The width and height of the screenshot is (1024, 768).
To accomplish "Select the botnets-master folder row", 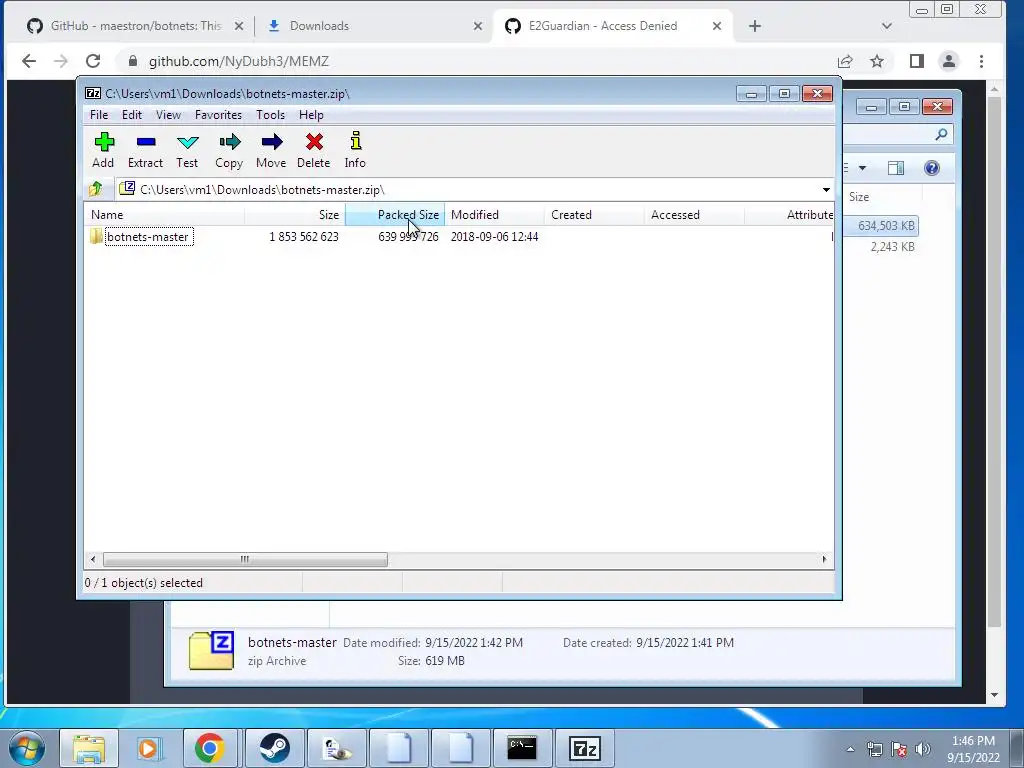I will [x=149, y=236].
